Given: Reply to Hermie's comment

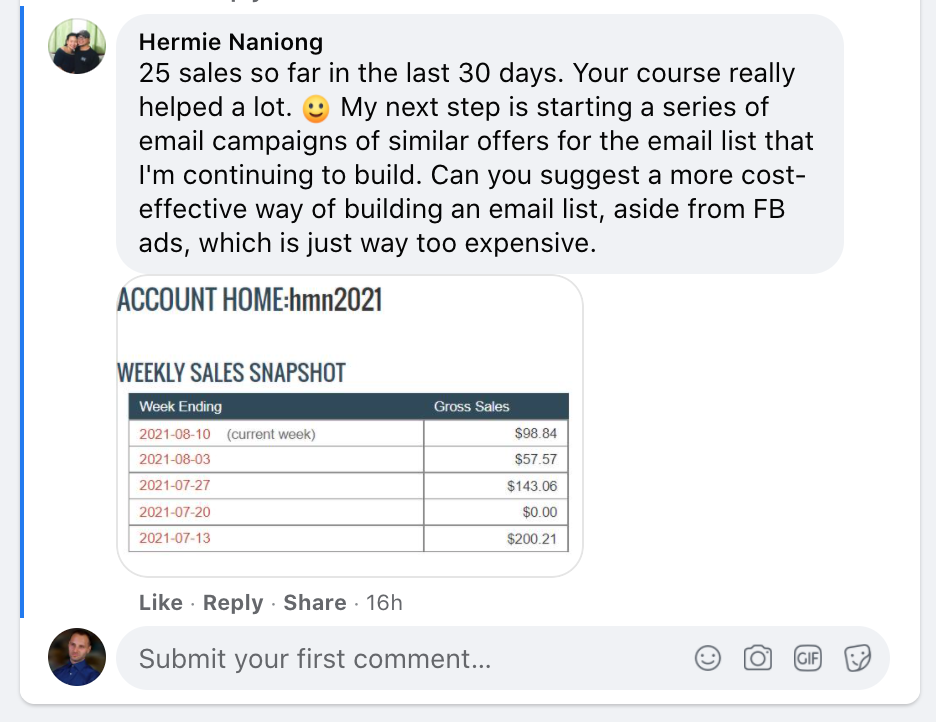Looking at the screenshot, I should (x=233, y=603).
